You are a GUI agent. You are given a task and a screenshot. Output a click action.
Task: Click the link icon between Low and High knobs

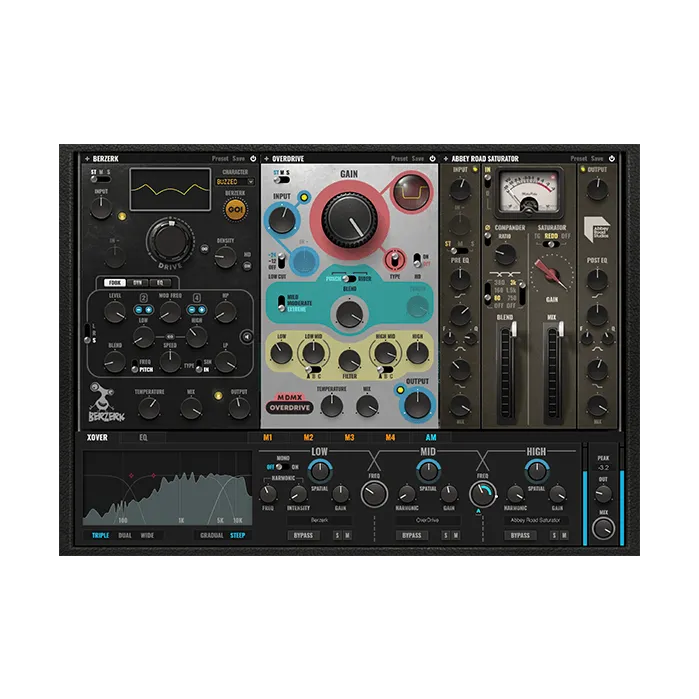tap(170, 337)
